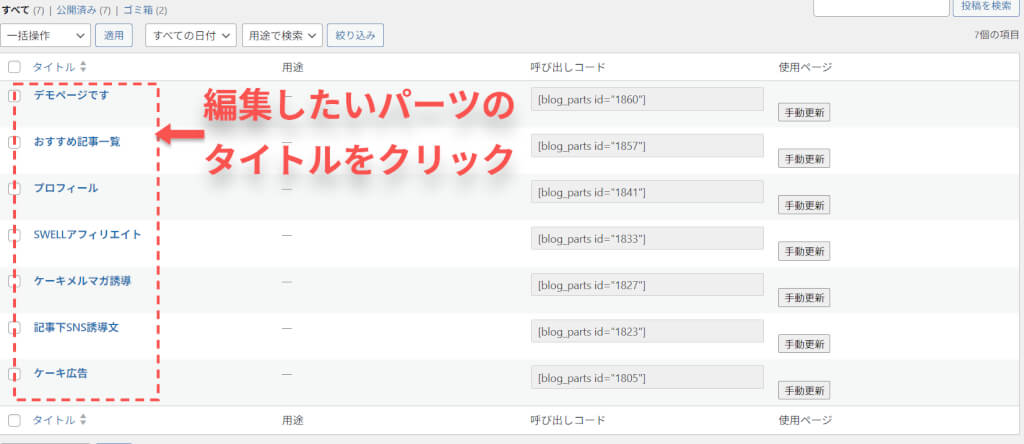1024x444 pixels.
Task: Click the 投稿を検索 button
Action: [989, 7]
